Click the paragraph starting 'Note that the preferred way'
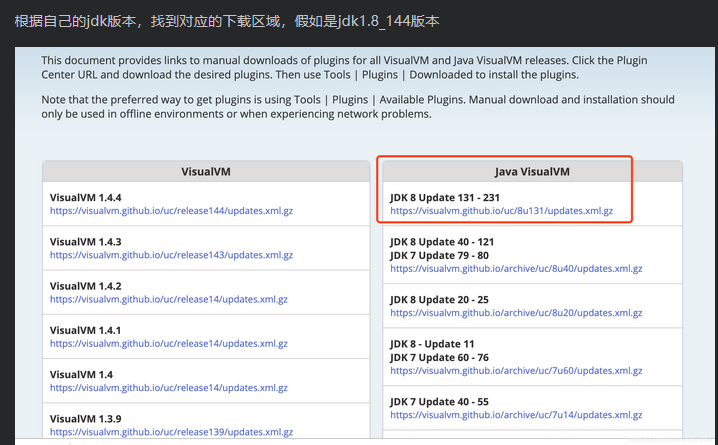The width and height of the screenshot is (718, 445). (x=358, y=107)
